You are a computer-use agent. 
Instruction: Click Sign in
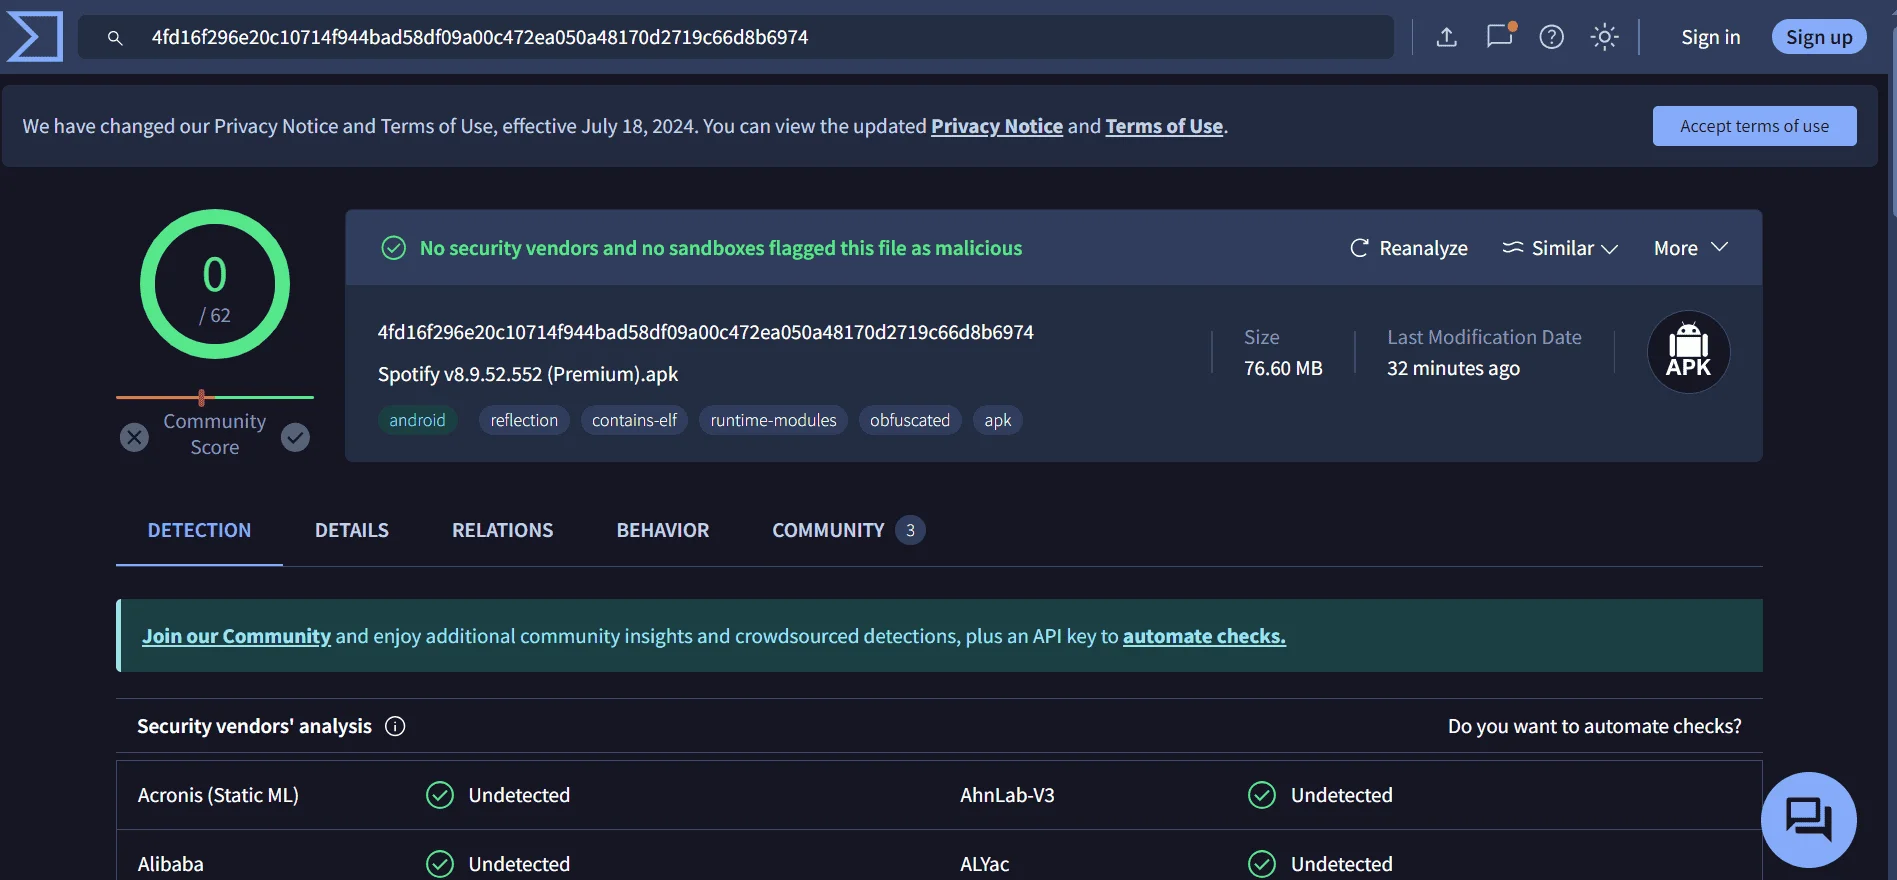coord(1711,37)
